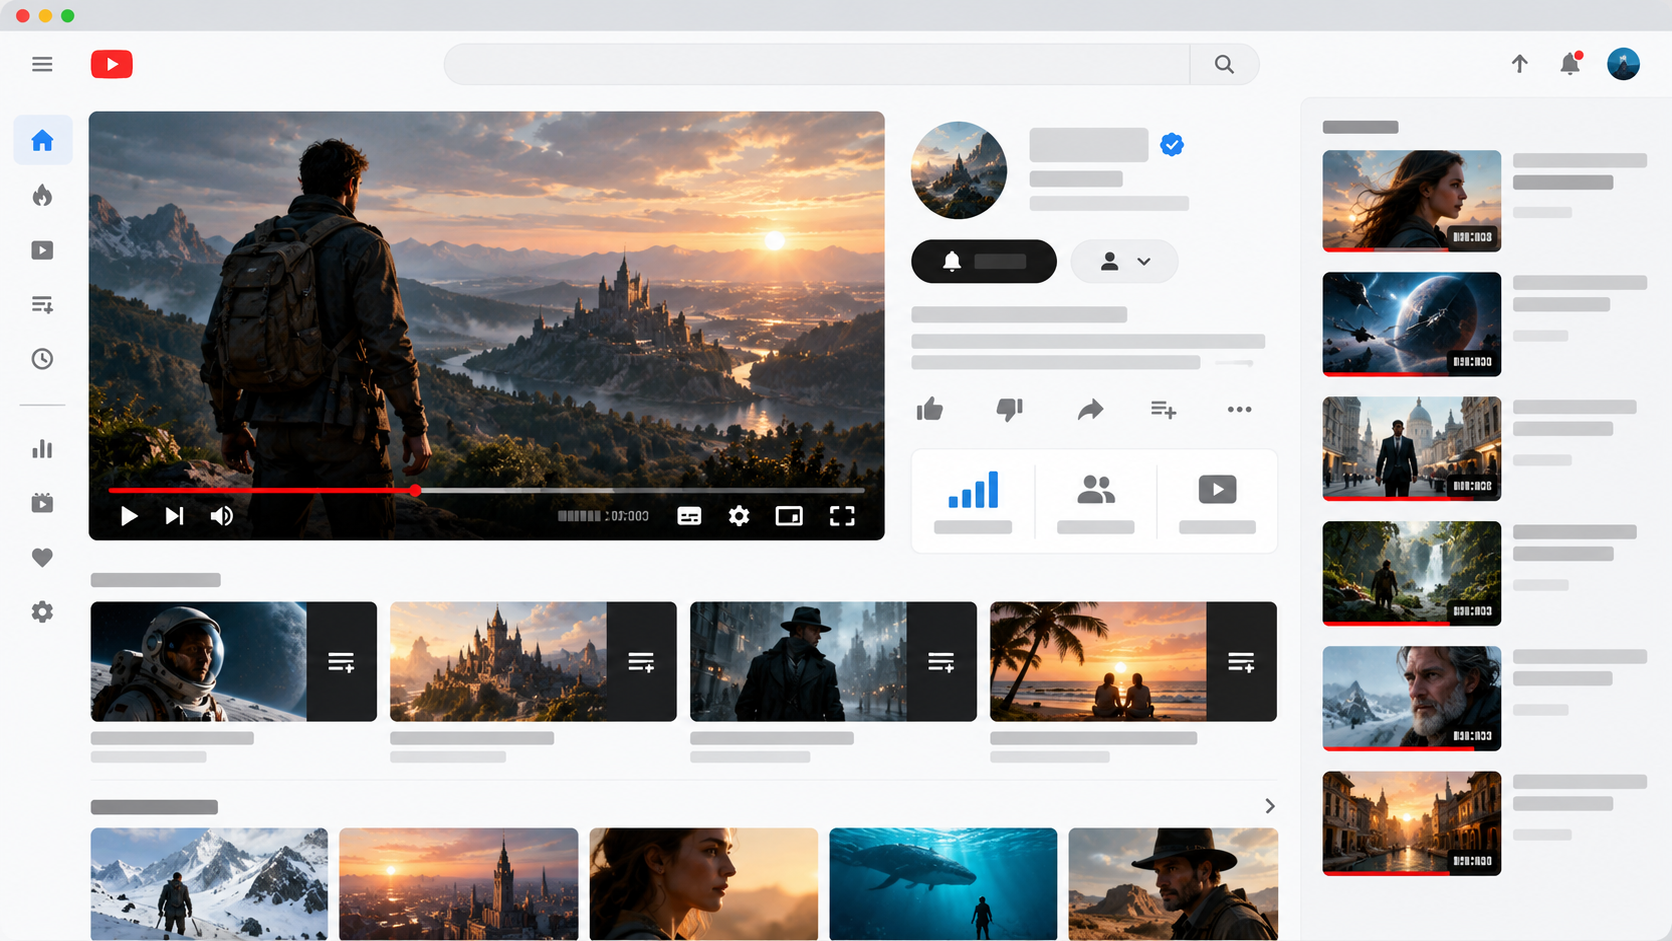
Task: Play the main video
Action: click(129, 516)
